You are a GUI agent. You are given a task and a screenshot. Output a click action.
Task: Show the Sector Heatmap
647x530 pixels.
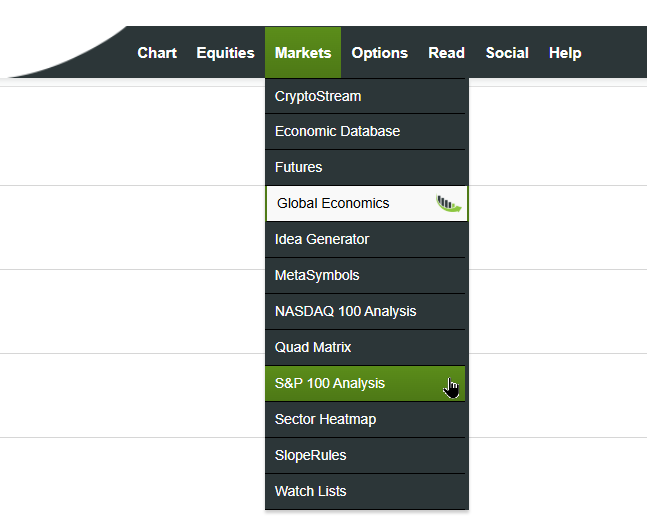pos(365,419)
